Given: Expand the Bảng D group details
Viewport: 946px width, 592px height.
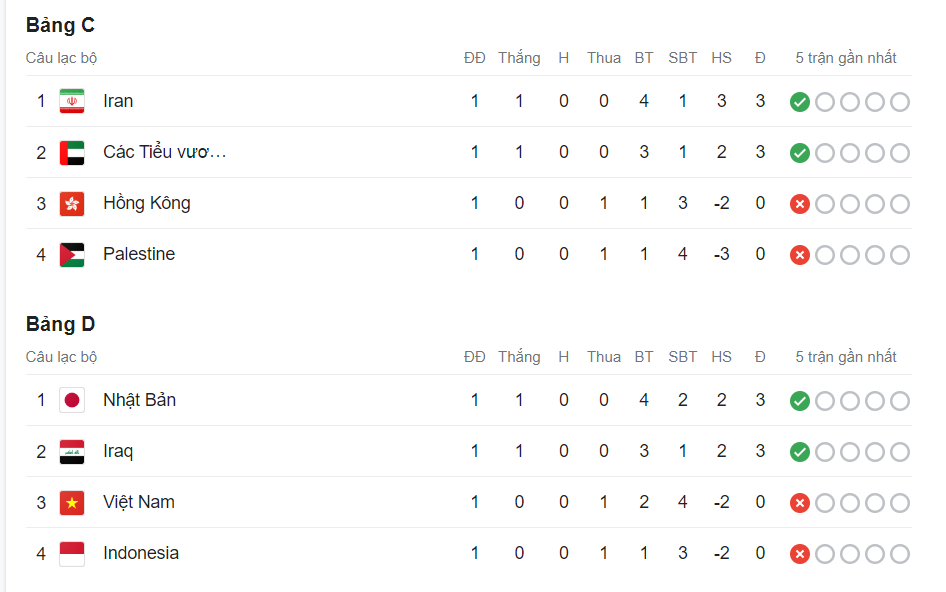Looking at the screenshot, I should click(x=60, y=324).
